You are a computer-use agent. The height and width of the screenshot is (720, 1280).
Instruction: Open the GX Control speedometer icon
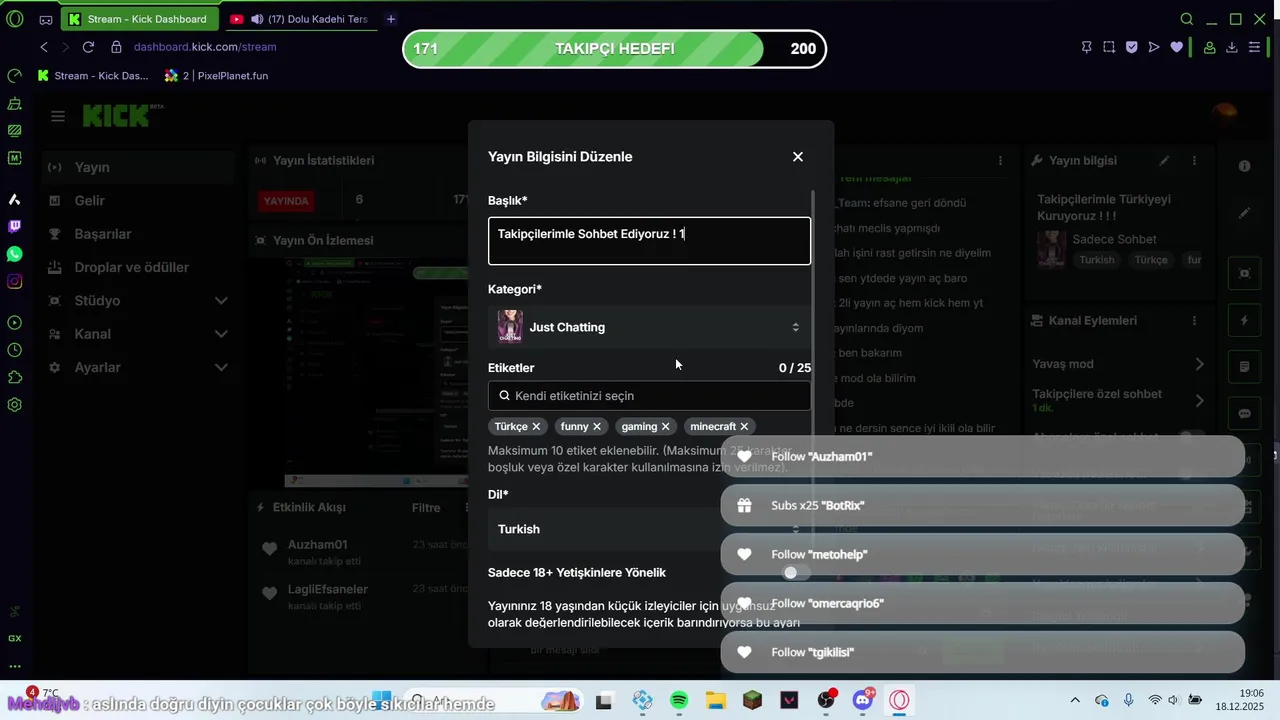coord(14,76)
